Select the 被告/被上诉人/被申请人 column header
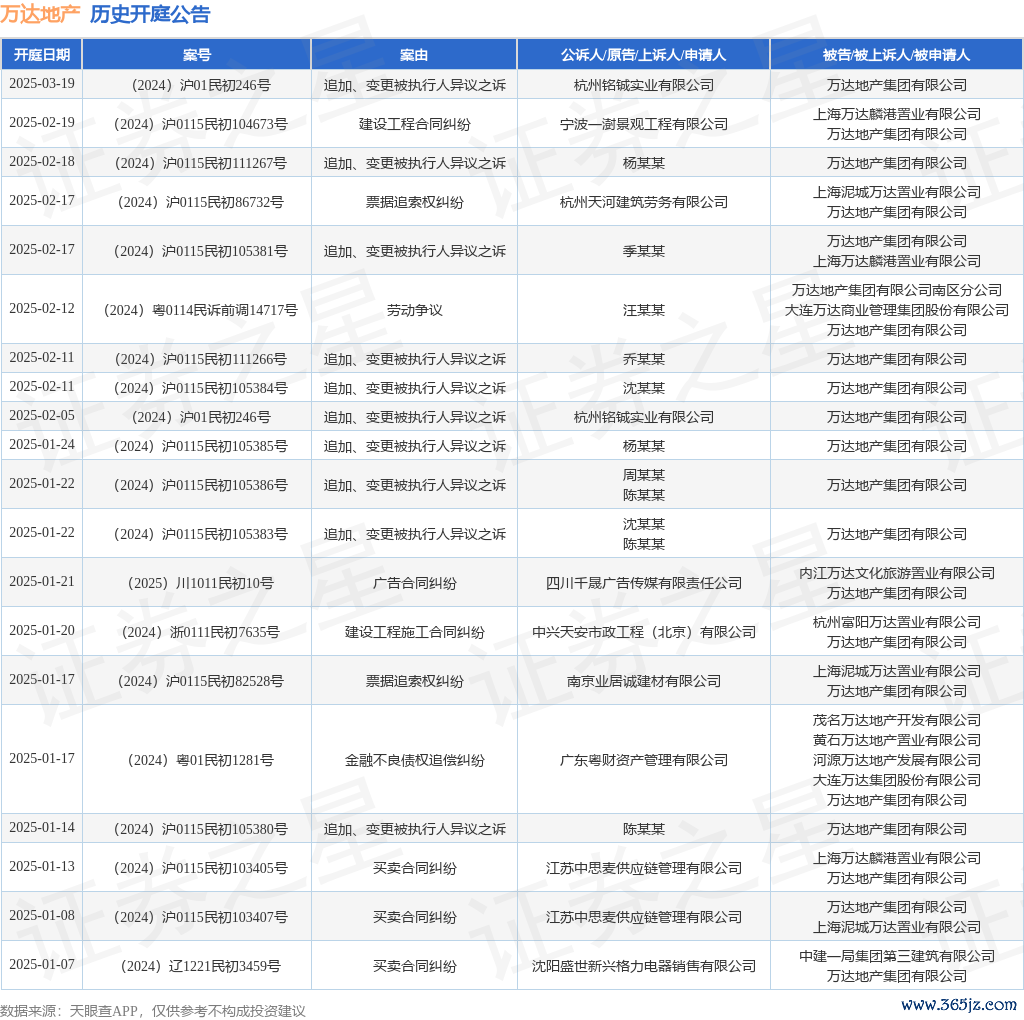This screenshot has width=1024, height=1020. pos(896,55)
